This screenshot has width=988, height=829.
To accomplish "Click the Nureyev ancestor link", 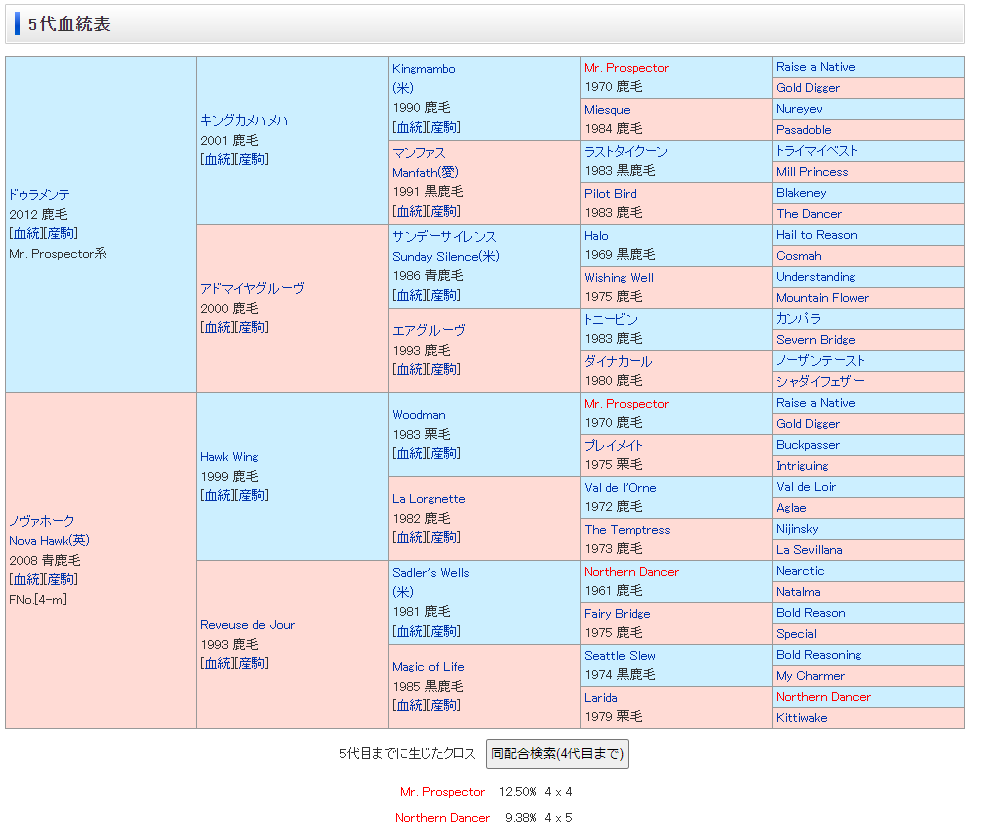I will coord(799,109).
